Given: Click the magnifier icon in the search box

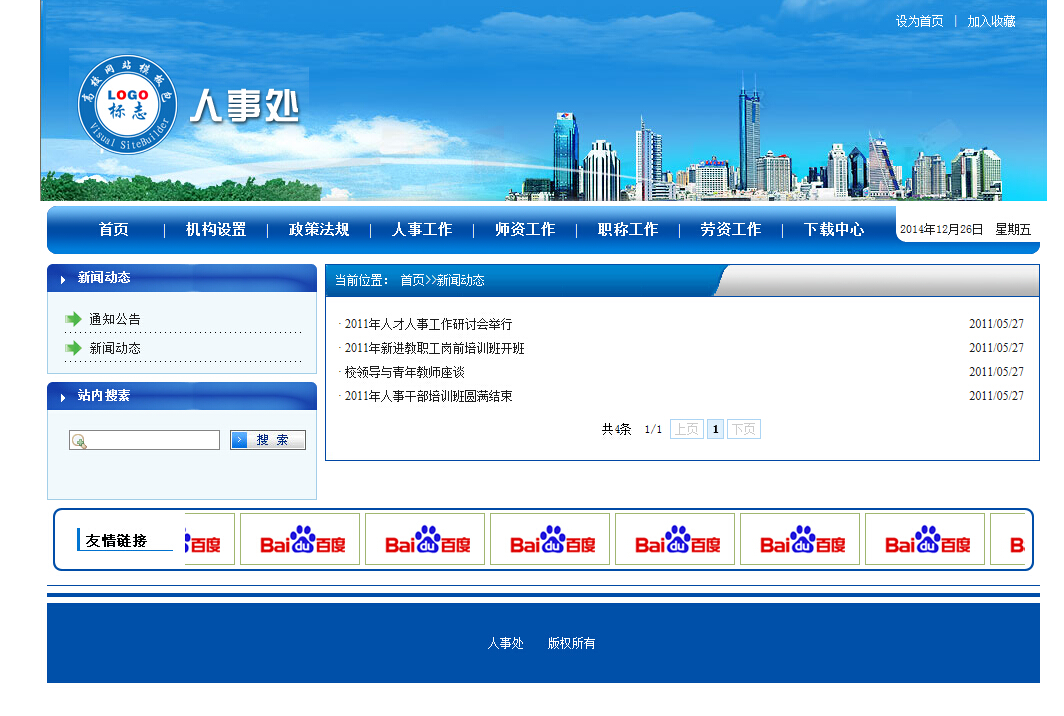Looking at the screenshot, I should click(79, 441).
